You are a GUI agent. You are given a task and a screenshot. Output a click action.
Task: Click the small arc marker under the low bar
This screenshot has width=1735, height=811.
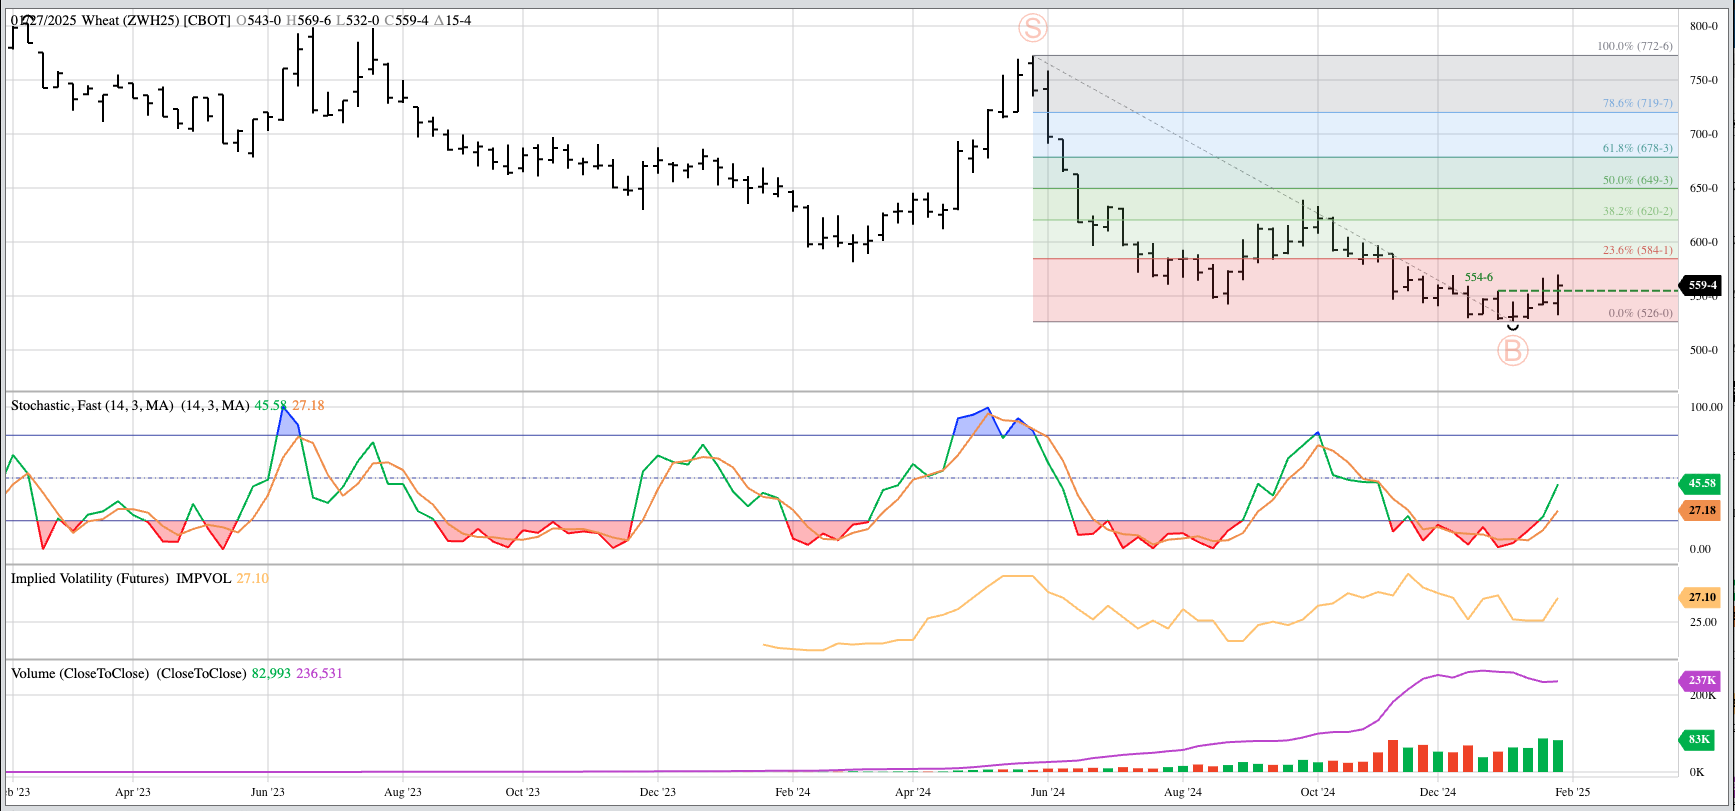coord(1512,327)
